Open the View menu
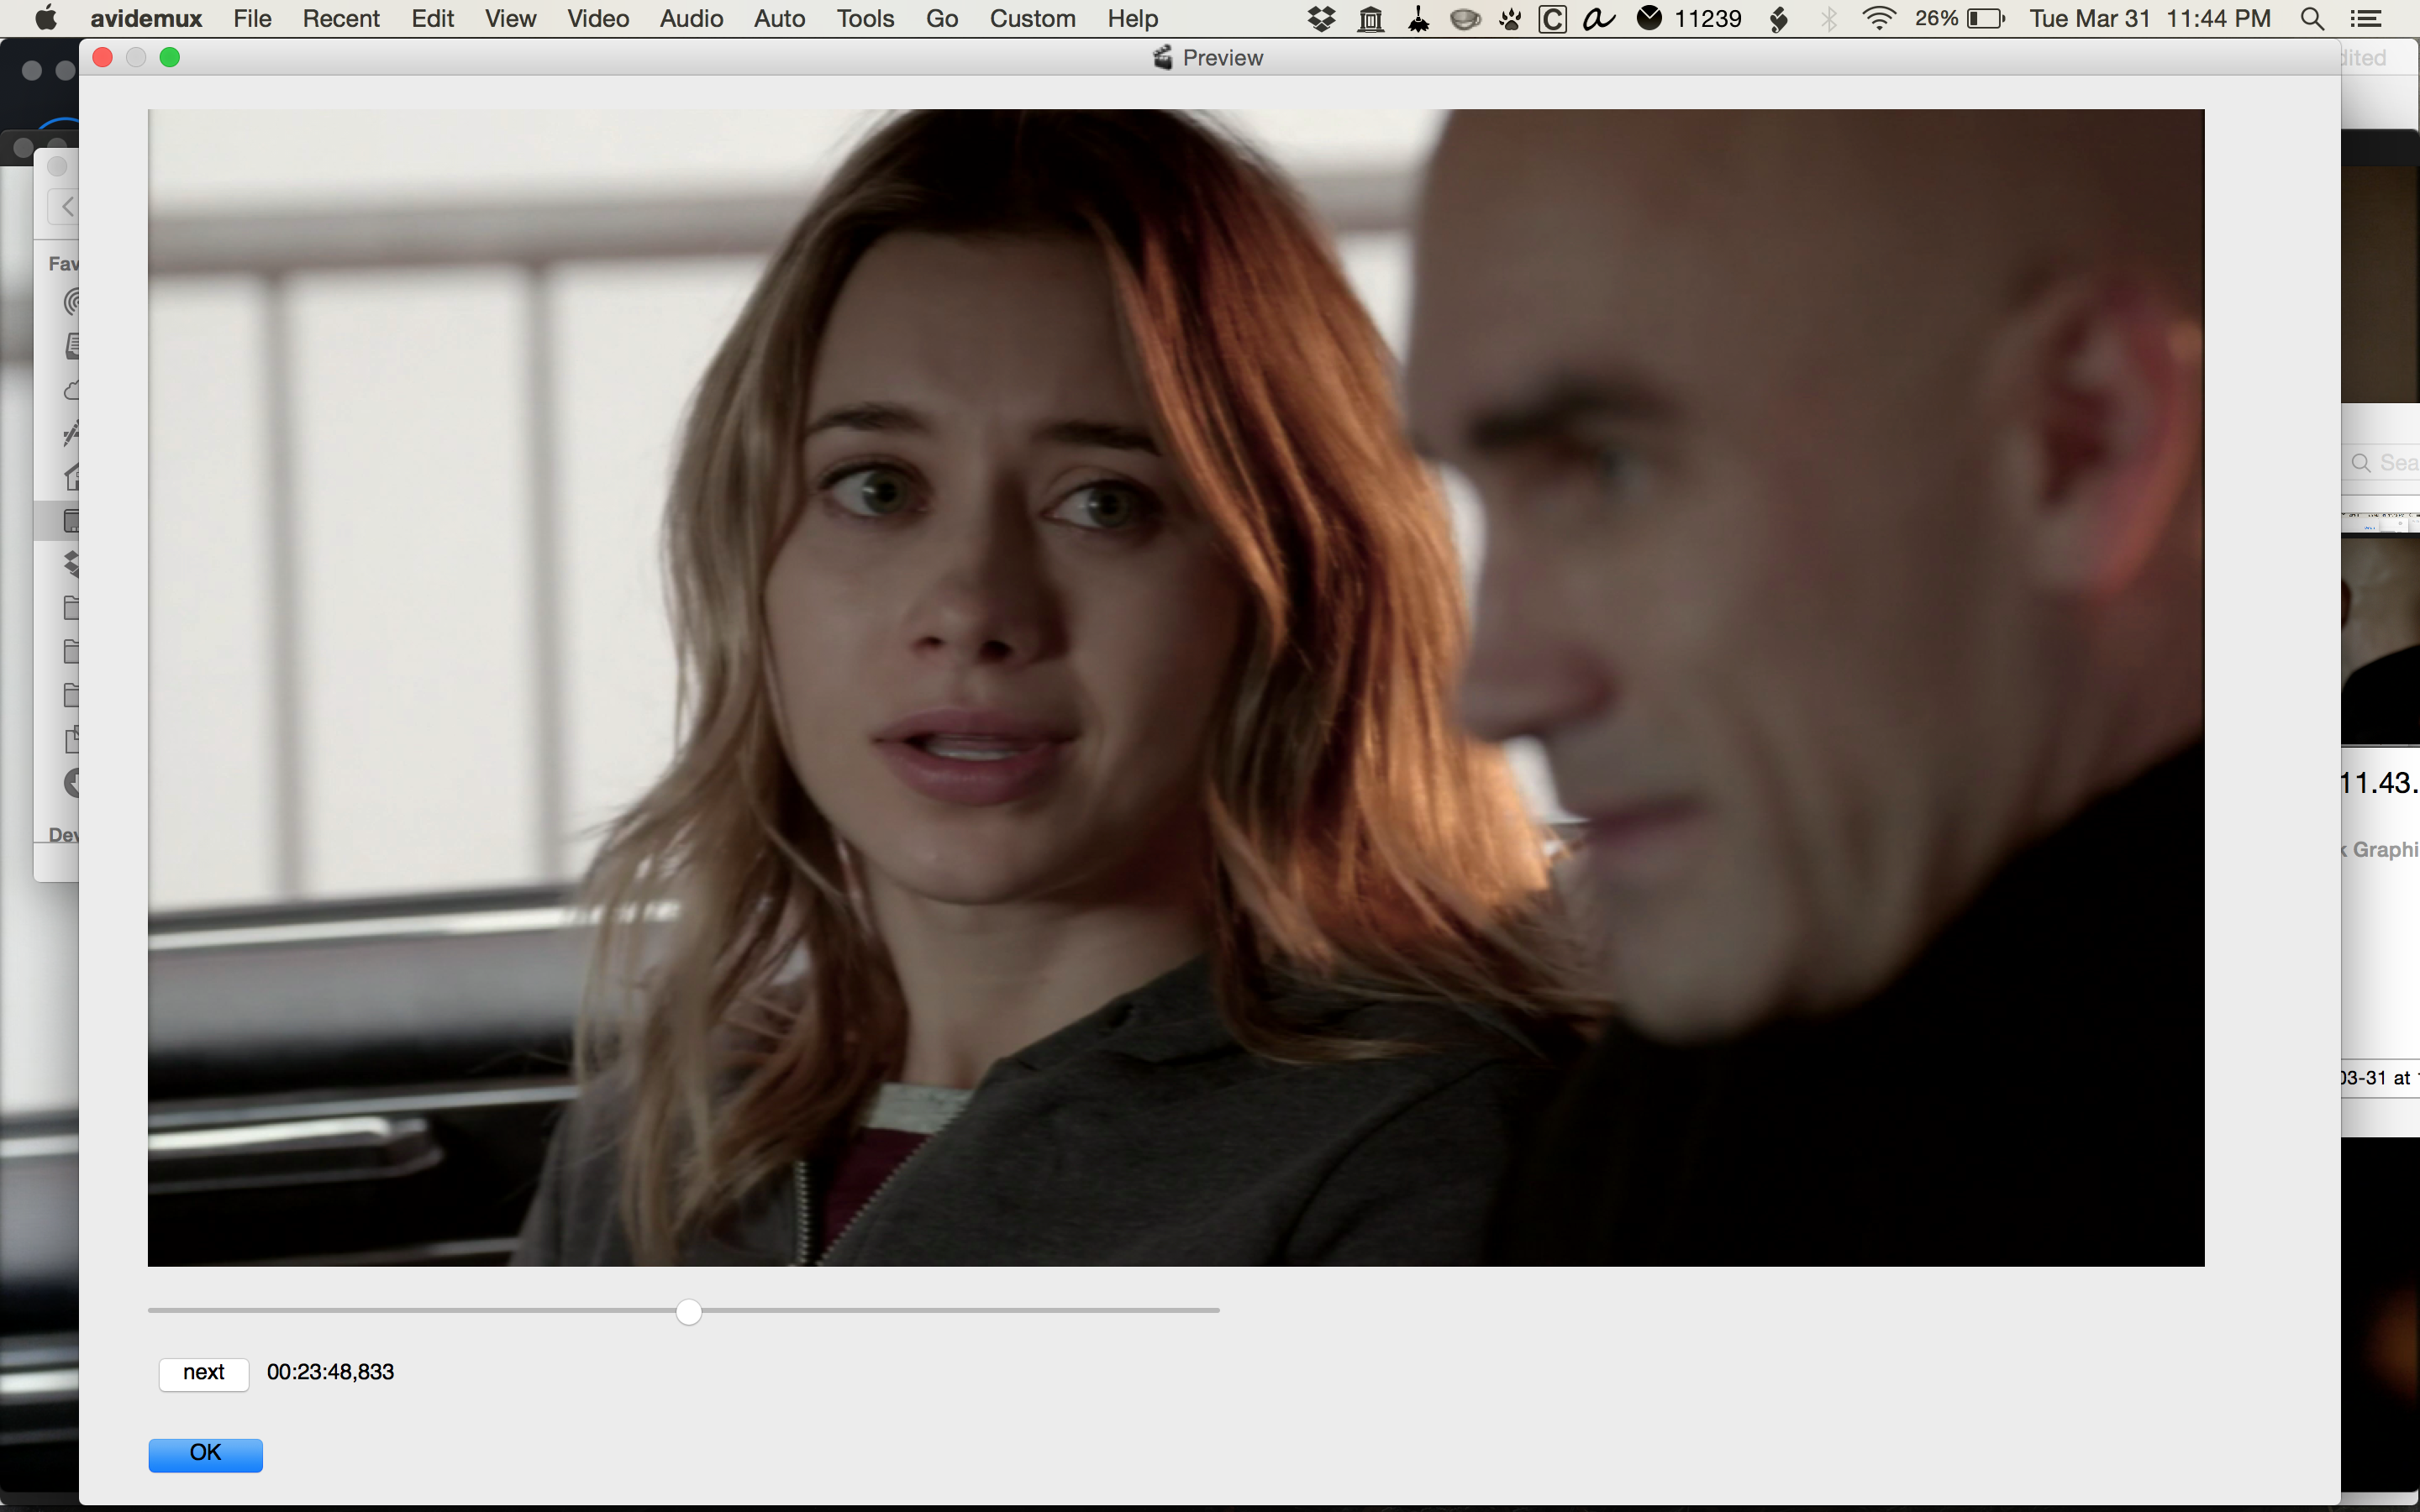This screenshot has width=2420, height=1512. coord(510,18)
